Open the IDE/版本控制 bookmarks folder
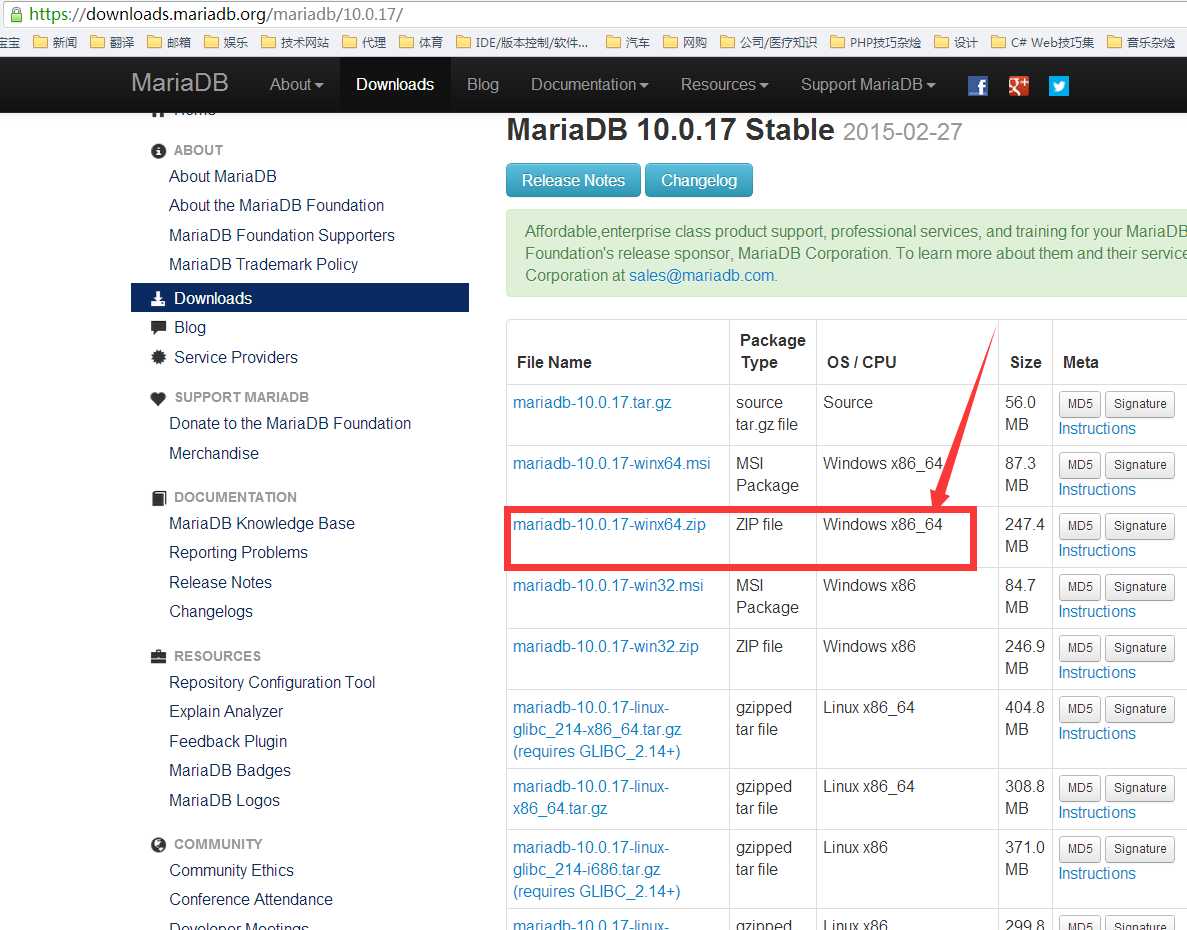This screenshot has width=1187, height=930. [522, 42]
